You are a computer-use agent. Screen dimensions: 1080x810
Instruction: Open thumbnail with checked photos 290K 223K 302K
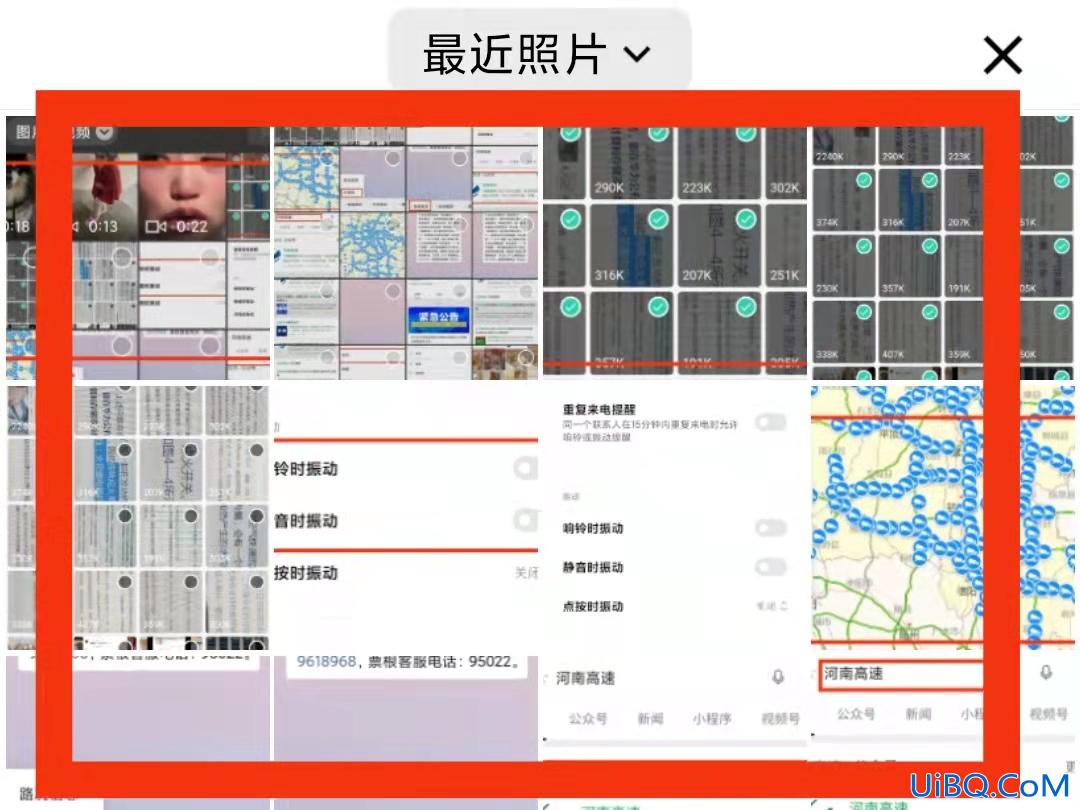coord(674,248)
